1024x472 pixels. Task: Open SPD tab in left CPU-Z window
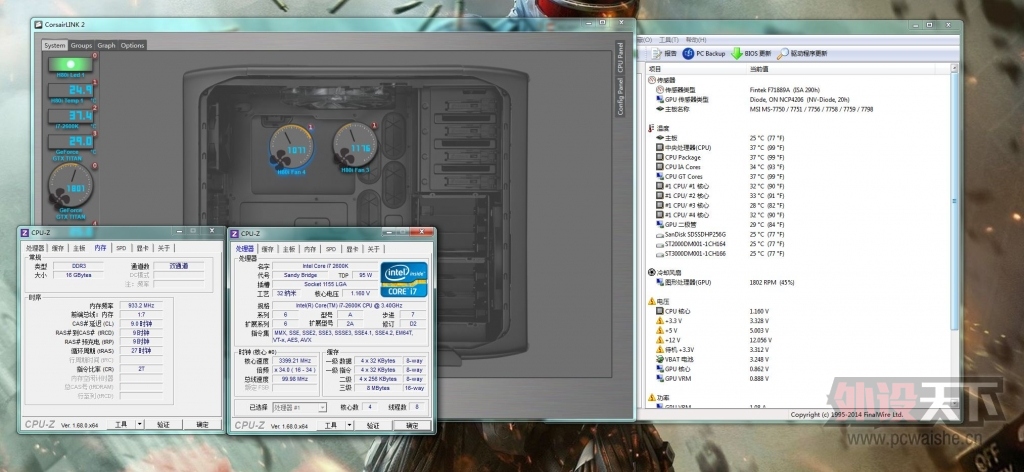121,248
